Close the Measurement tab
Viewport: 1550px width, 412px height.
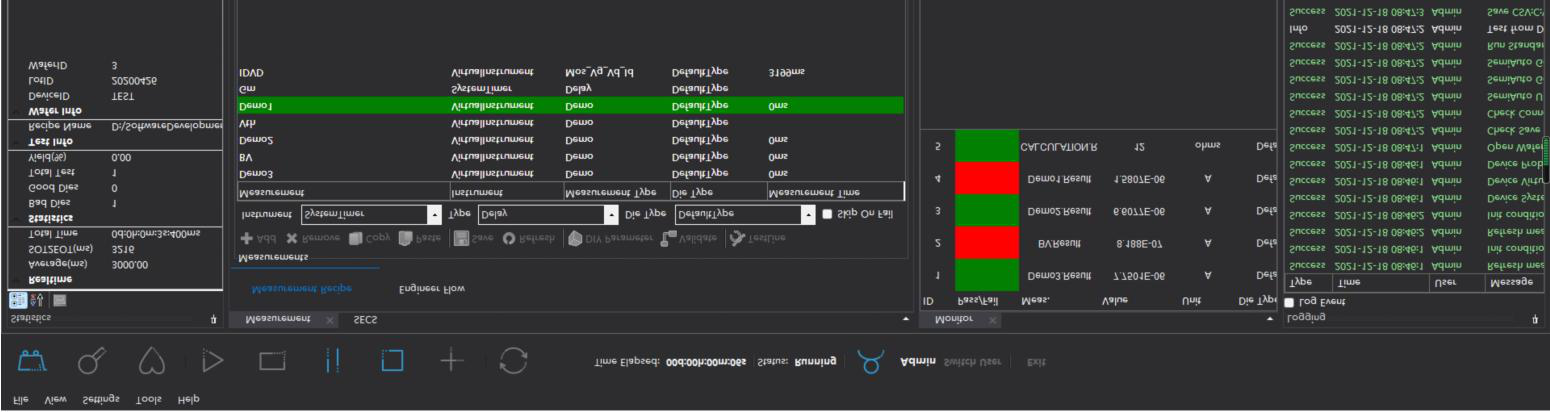pyautogui.click(x=331, y=321)
